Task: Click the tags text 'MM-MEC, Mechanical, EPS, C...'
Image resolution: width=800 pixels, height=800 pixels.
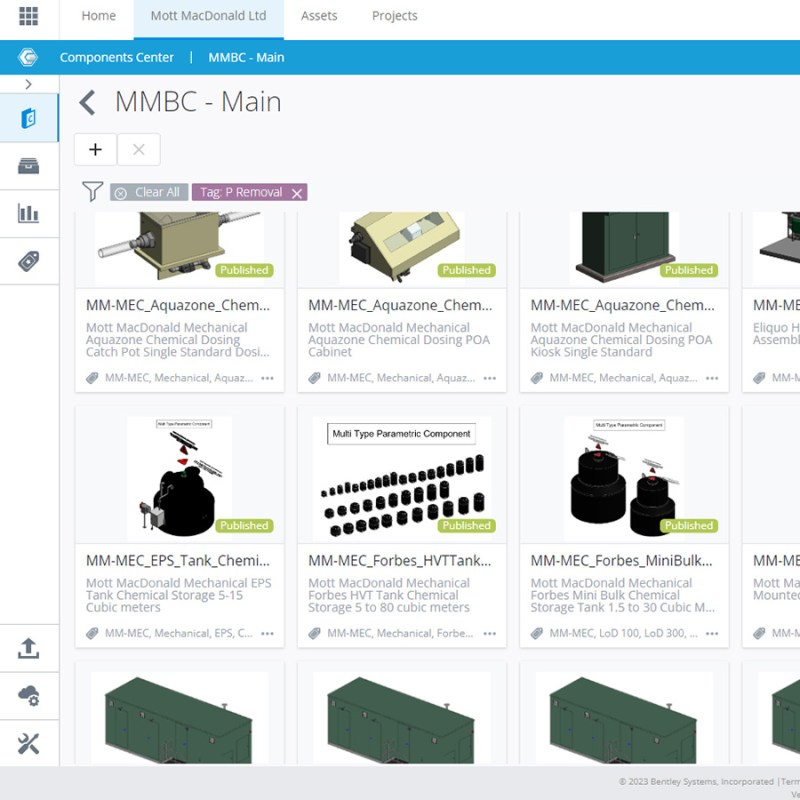Action: click(x=179, y=634)
